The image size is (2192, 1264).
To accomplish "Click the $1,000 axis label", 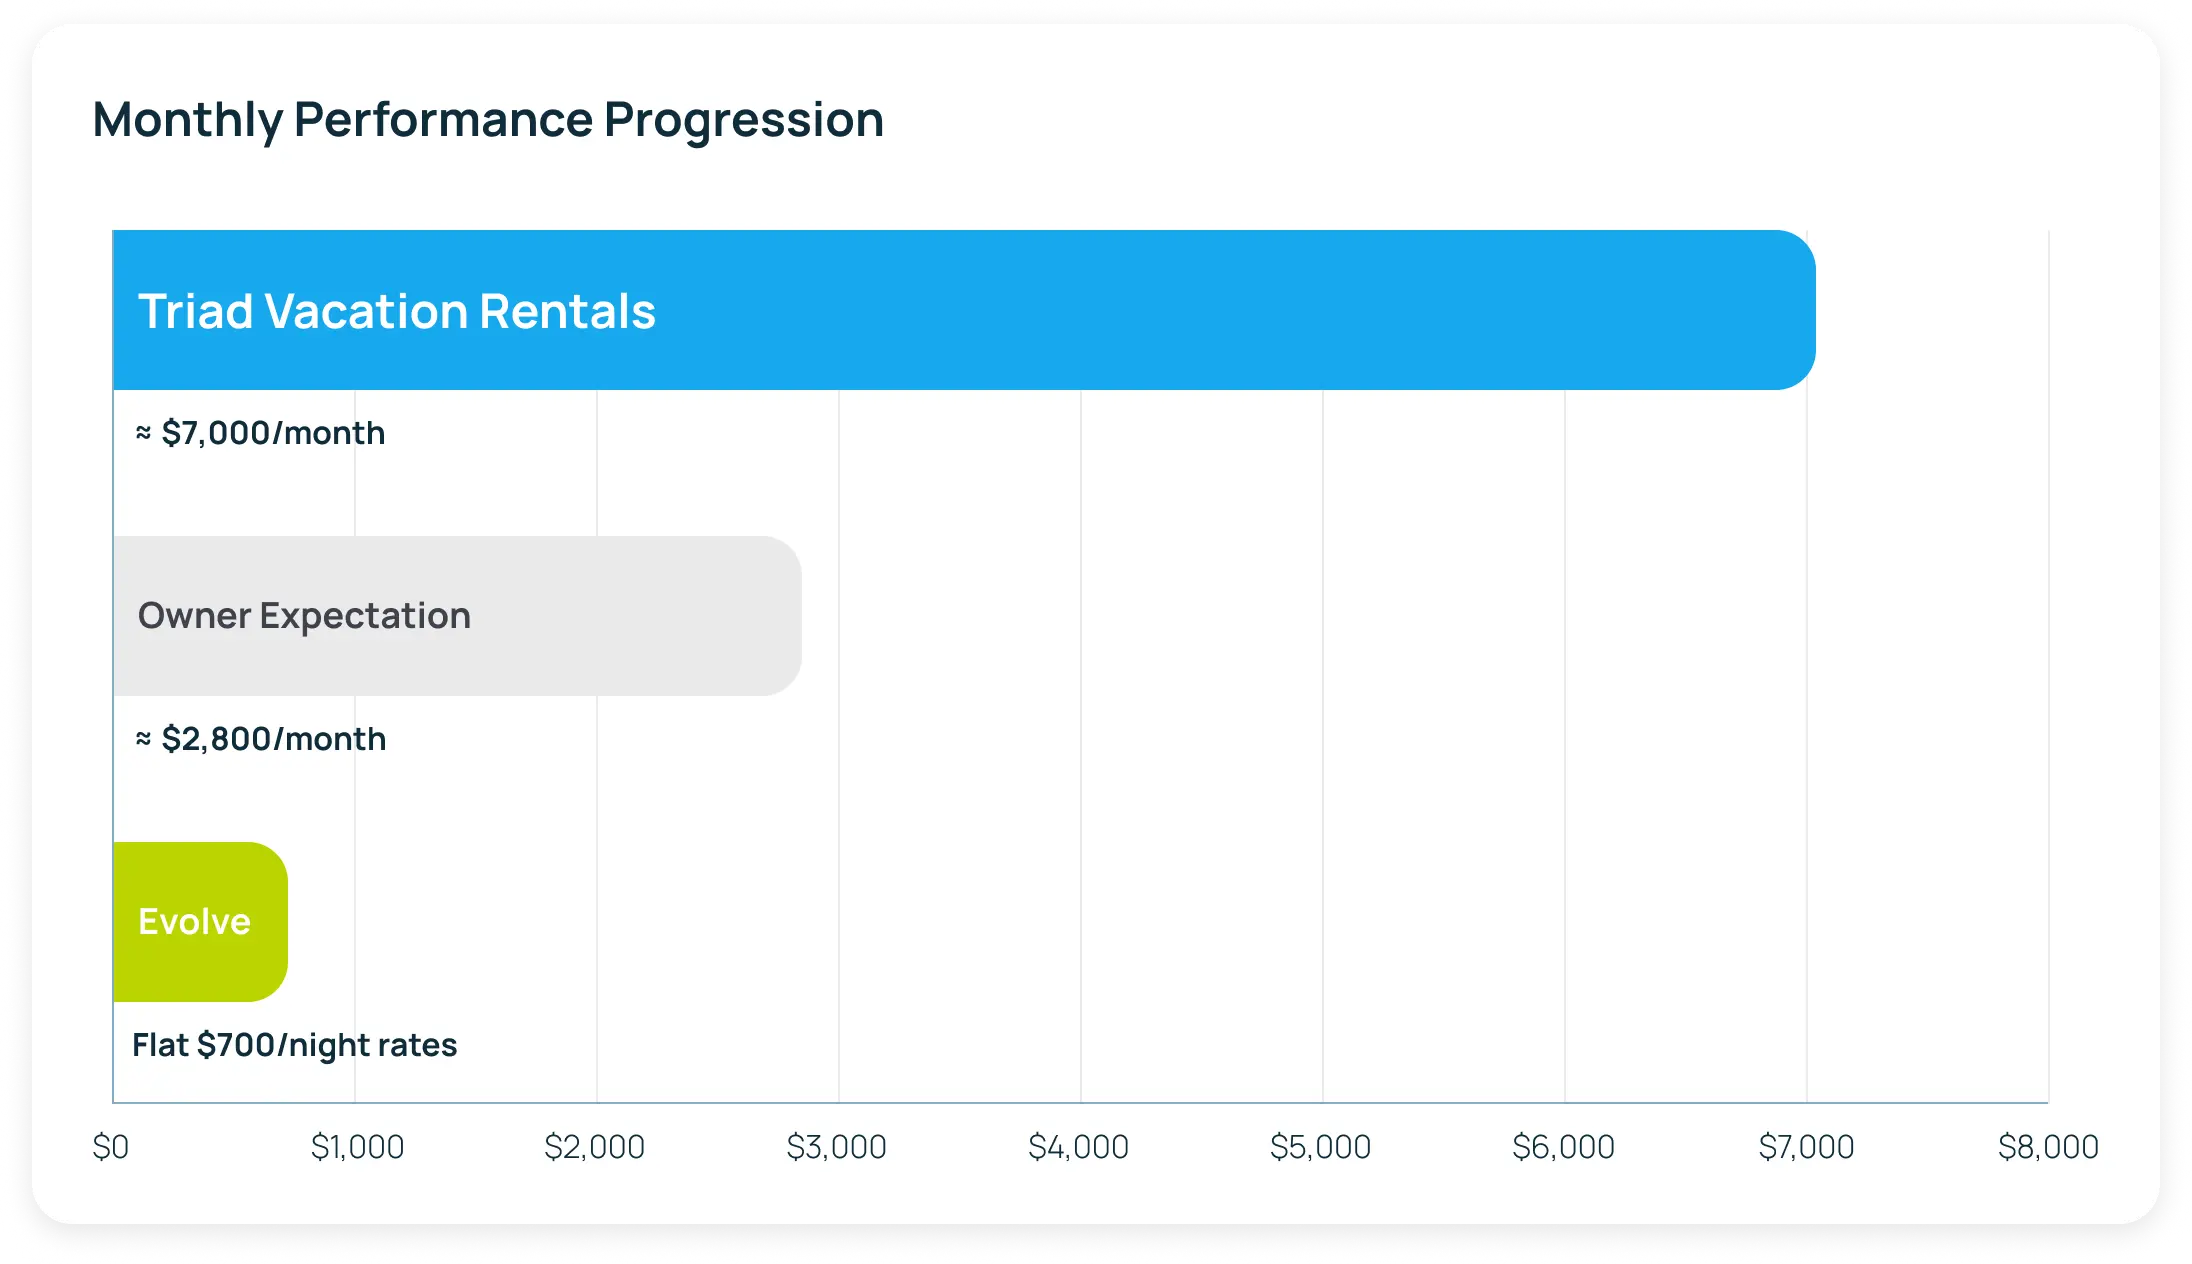I will click(x=357, y=1147).
